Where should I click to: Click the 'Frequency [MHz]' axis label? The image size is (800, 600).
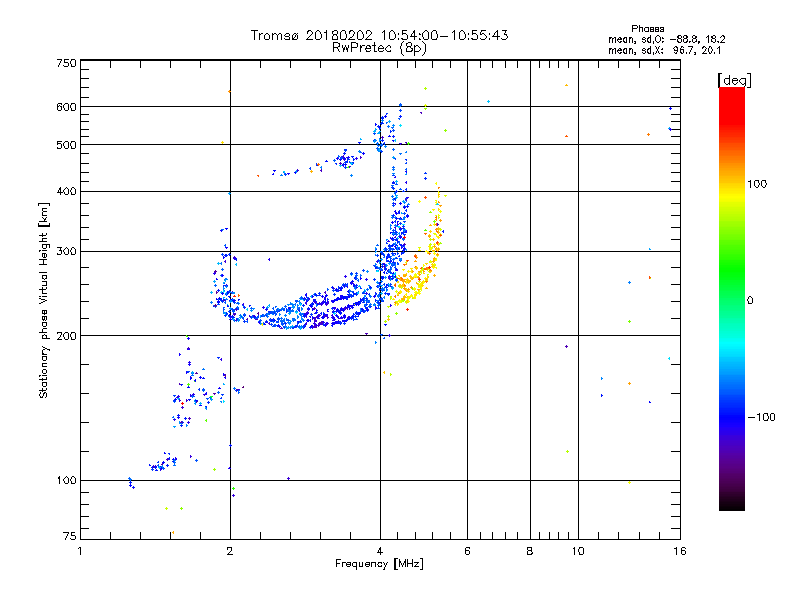coord(379,564)
